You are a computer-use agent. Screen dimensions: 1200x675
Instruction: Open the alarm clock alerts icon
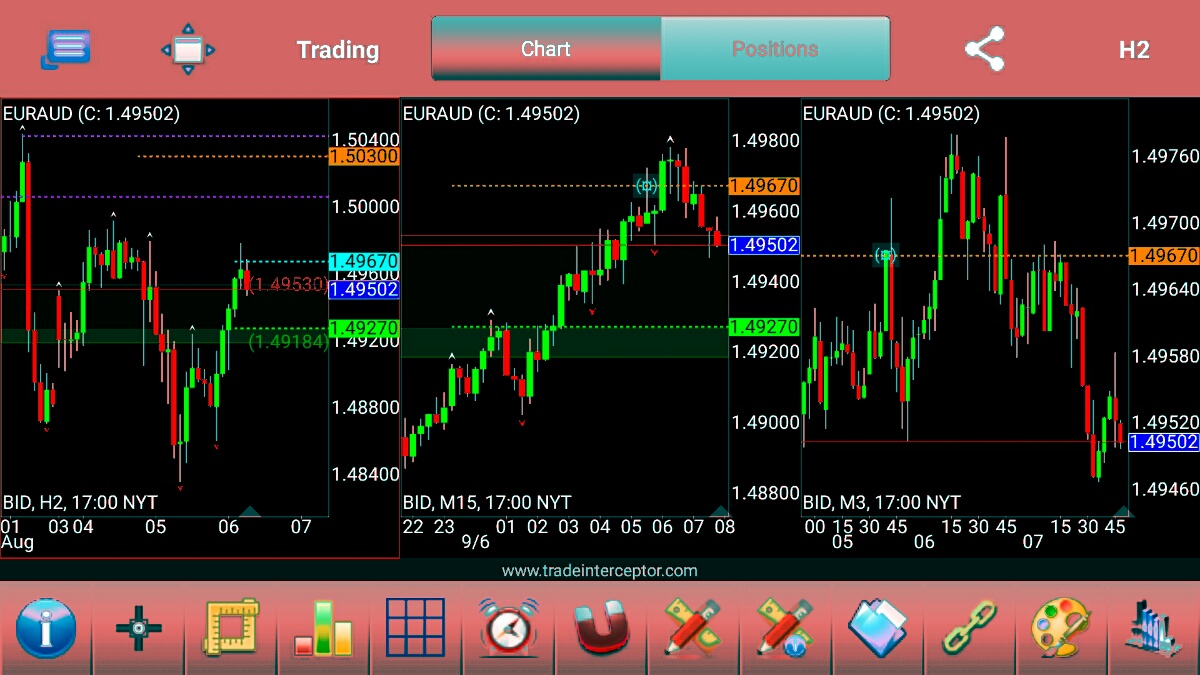(x=508, y=628)
